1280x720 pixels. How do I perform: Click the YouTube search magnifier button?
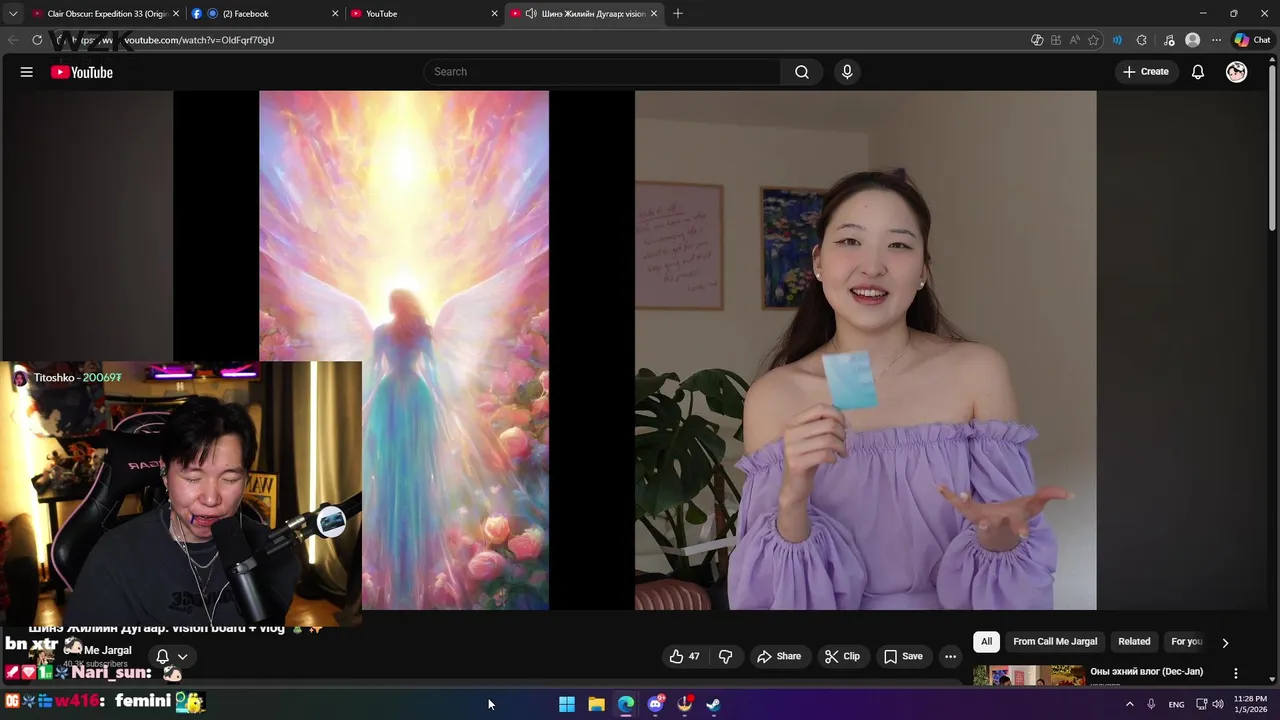tap(802, 72)
